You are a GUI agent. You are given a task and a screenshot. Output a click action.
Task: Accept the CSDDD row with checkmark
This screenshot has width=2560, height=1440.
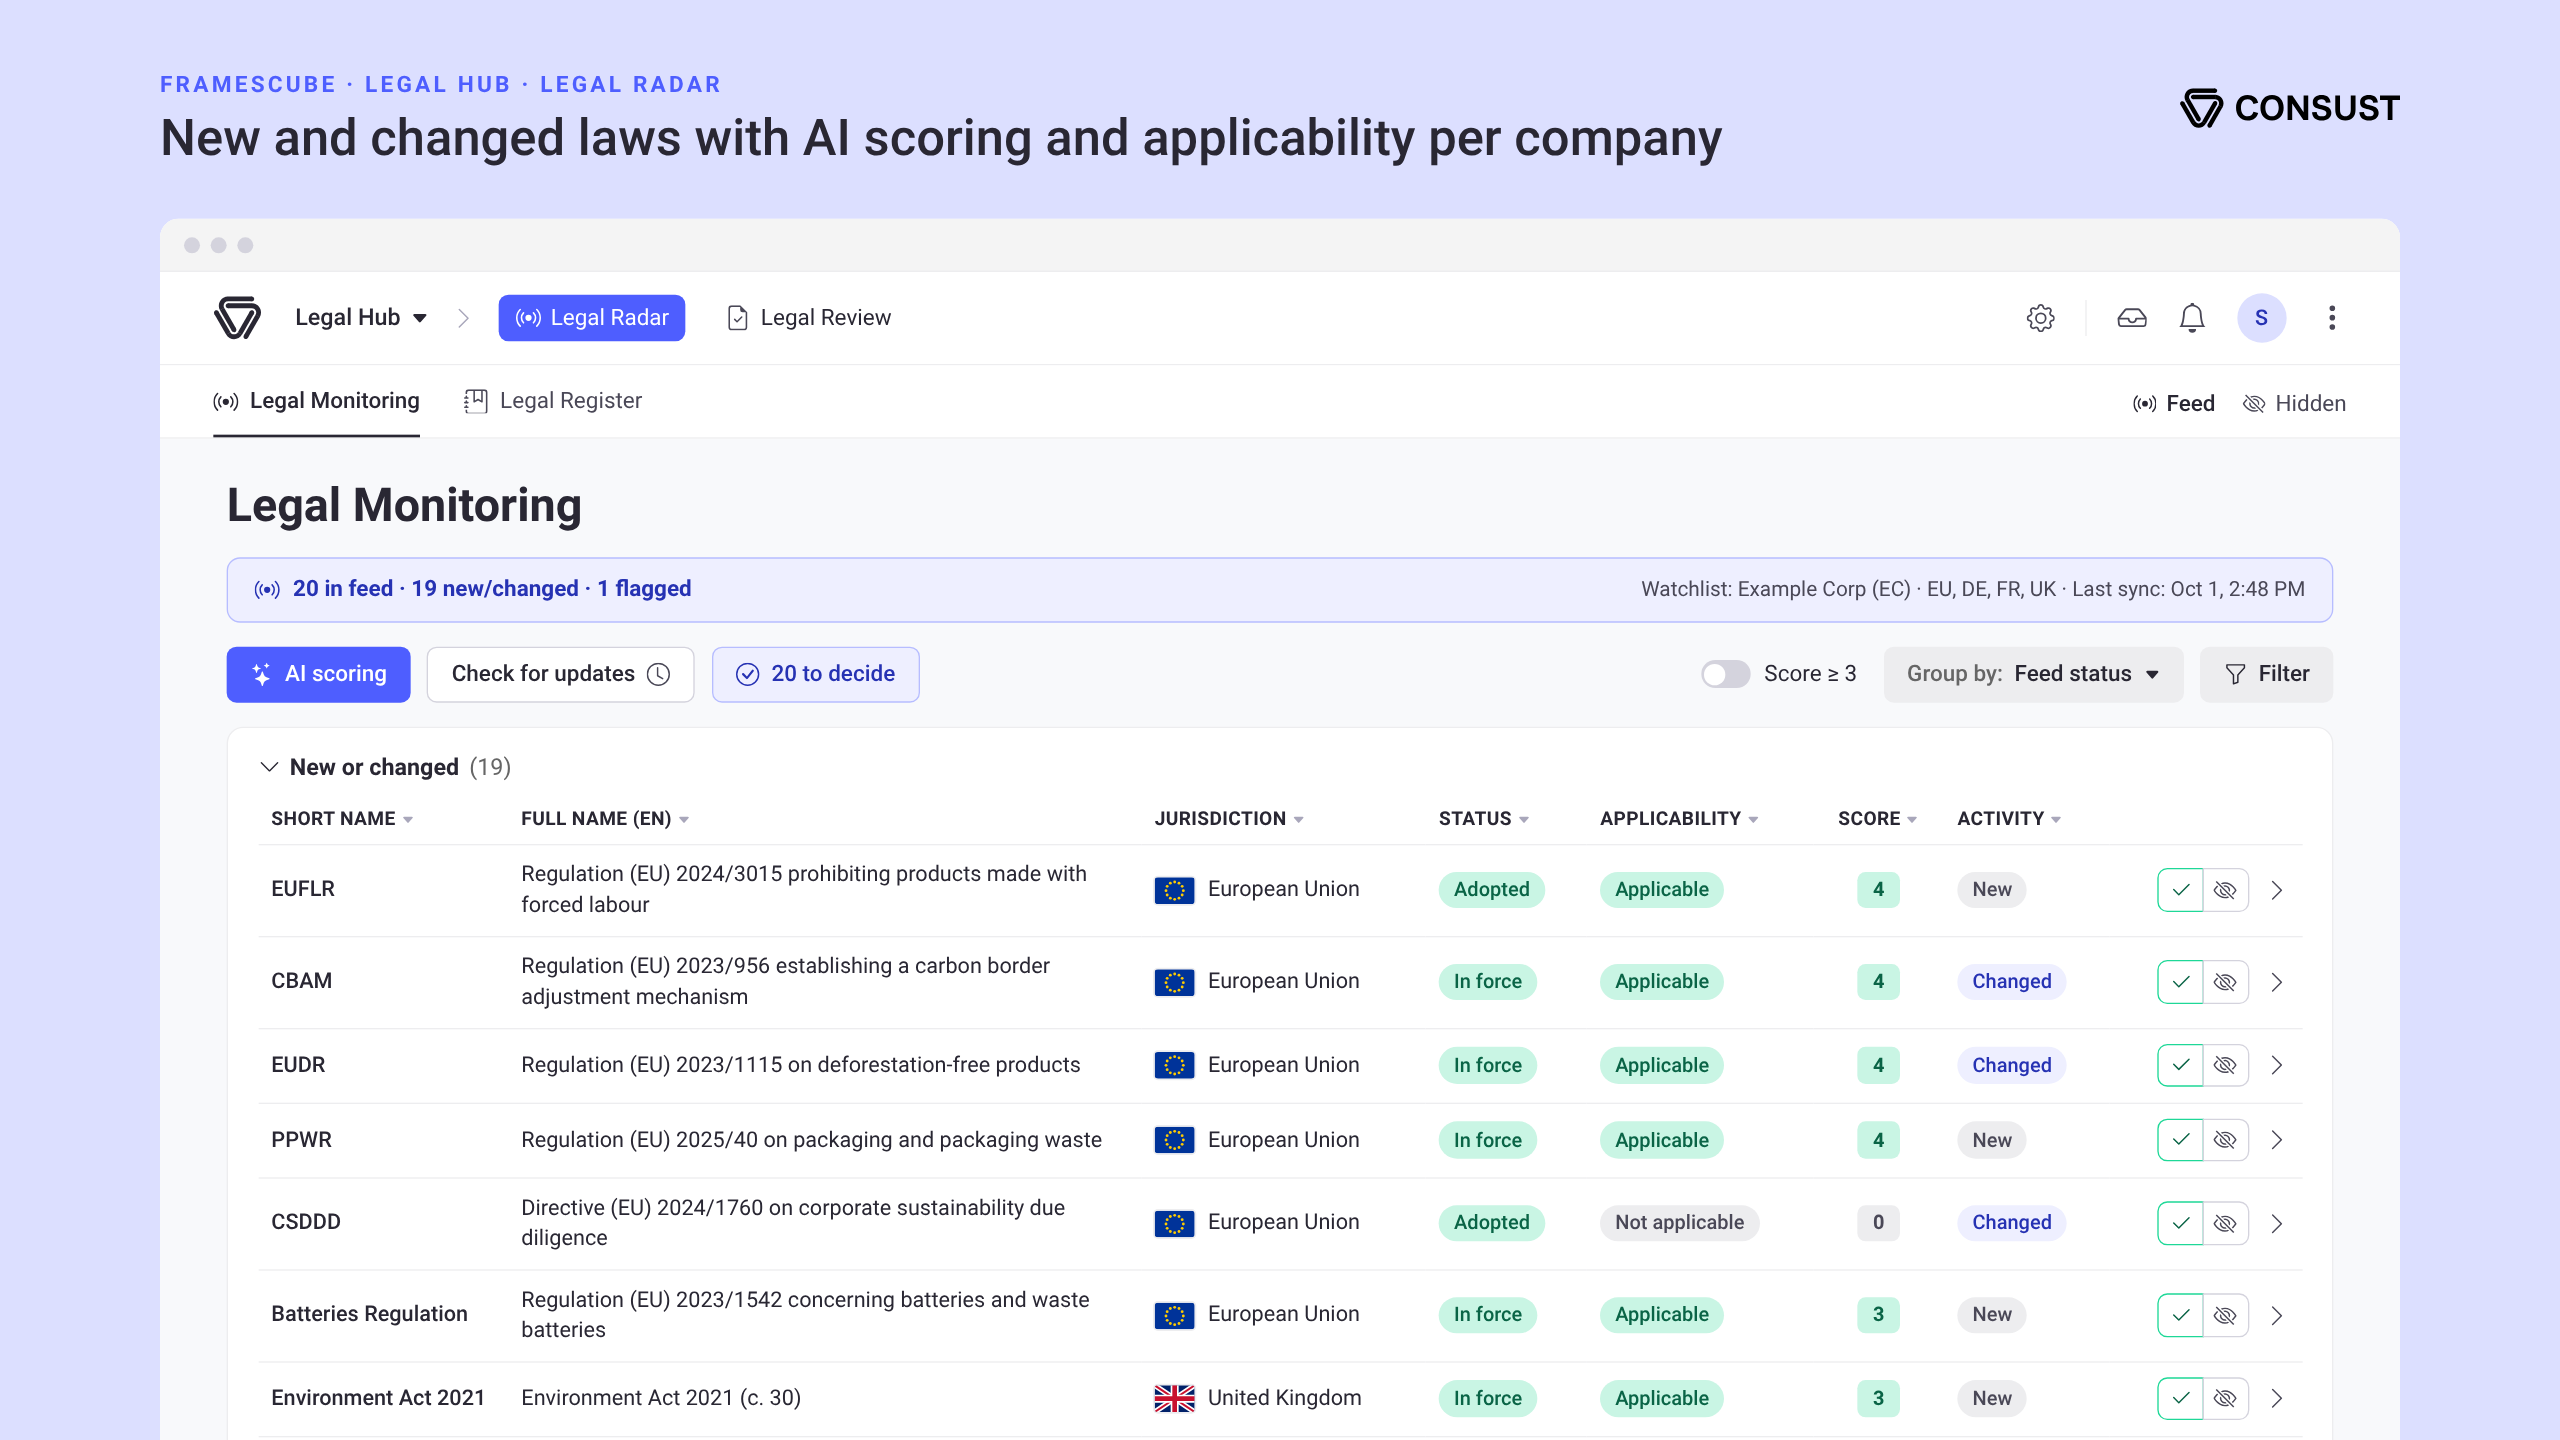tap(2180, 1223)
